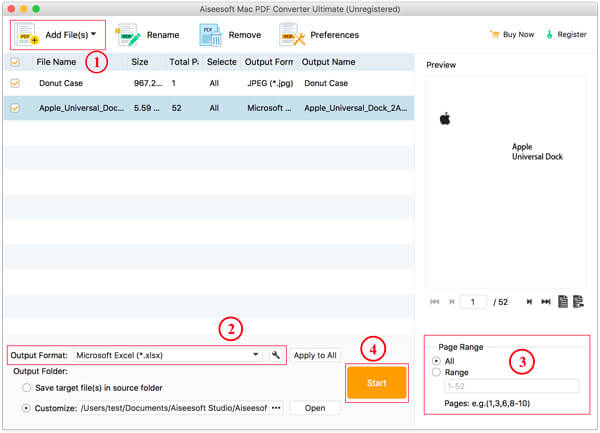This screenshot has width=600, height=433.
Task: Click the Remove PDF trash icon
Action: pos(210,35)
